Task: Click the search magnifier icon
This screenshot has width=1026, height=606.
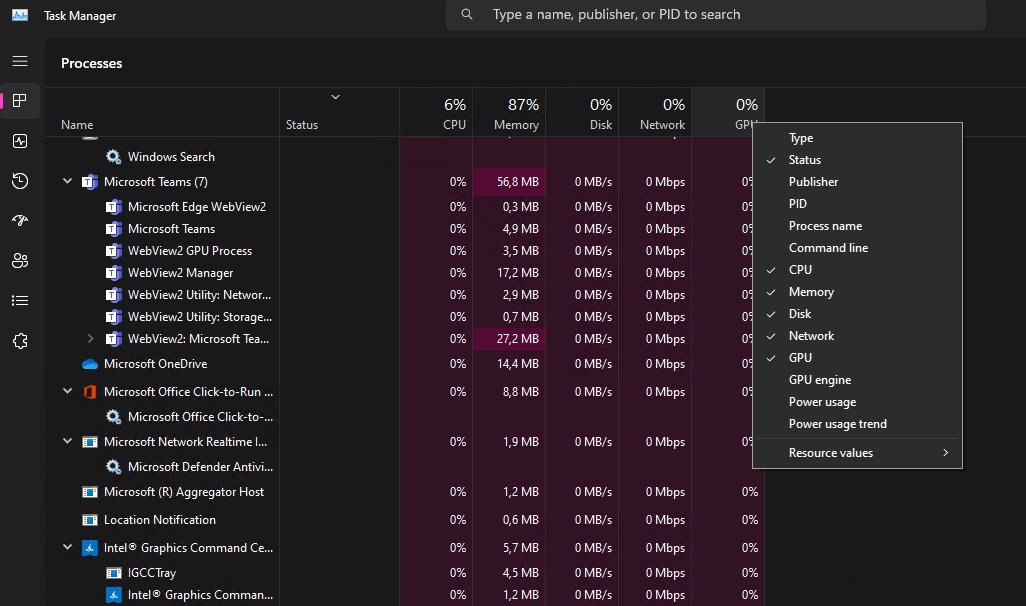Action: pos(467,14)
